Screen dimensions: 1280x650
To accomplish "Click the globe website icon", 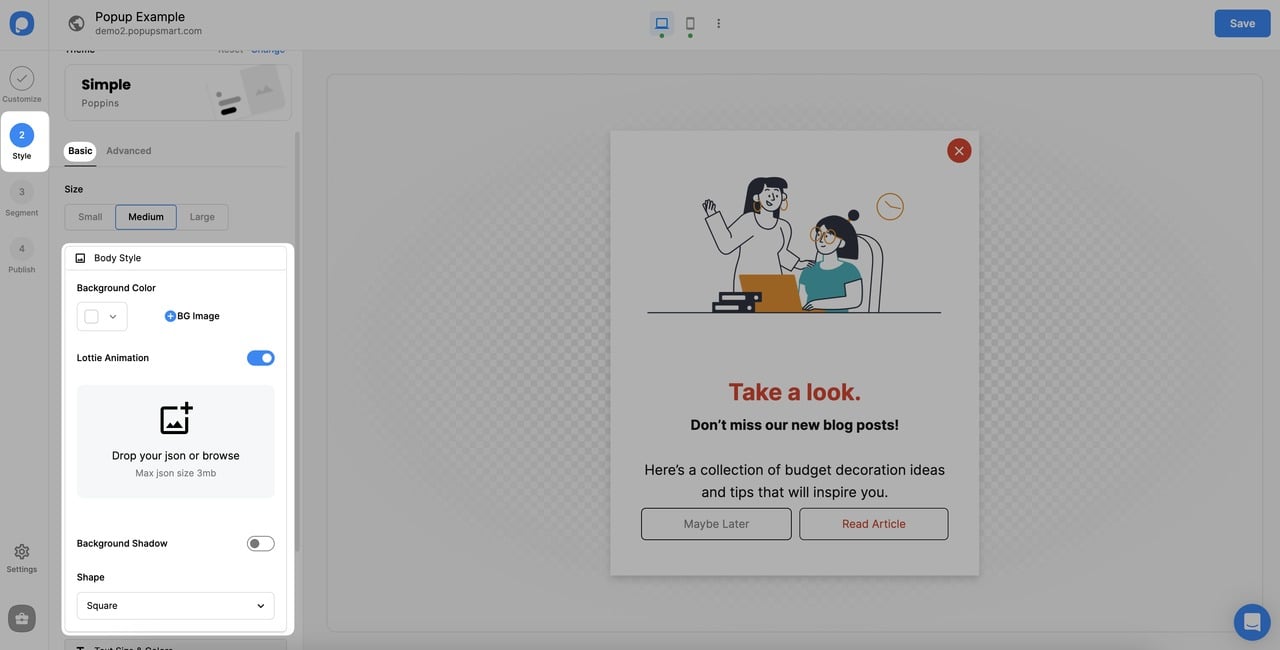I will pos(76,24).
